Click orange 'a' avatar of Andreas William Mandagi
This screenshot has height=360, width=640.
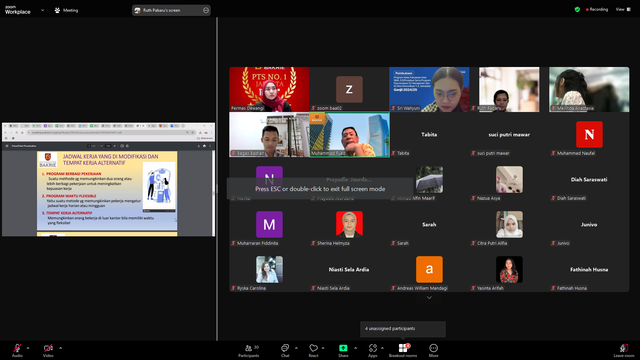(x=429, y=269)
